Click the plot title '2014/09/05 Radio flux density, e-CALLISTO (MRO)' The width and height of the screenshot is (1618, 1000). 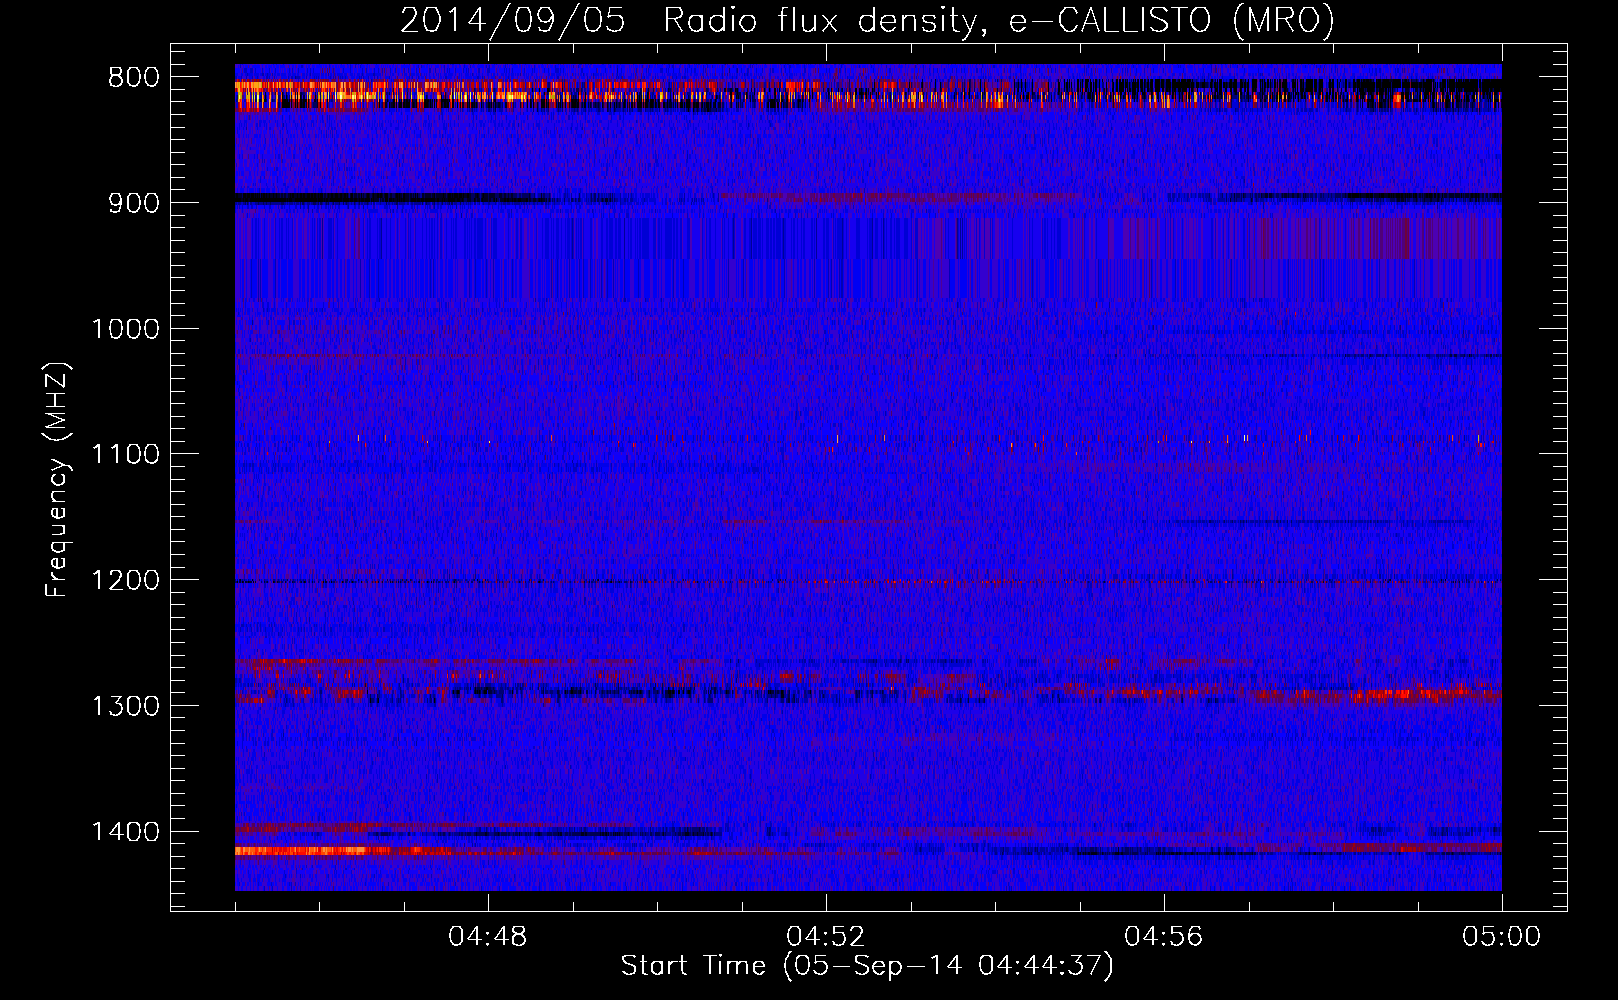point(867,21)
